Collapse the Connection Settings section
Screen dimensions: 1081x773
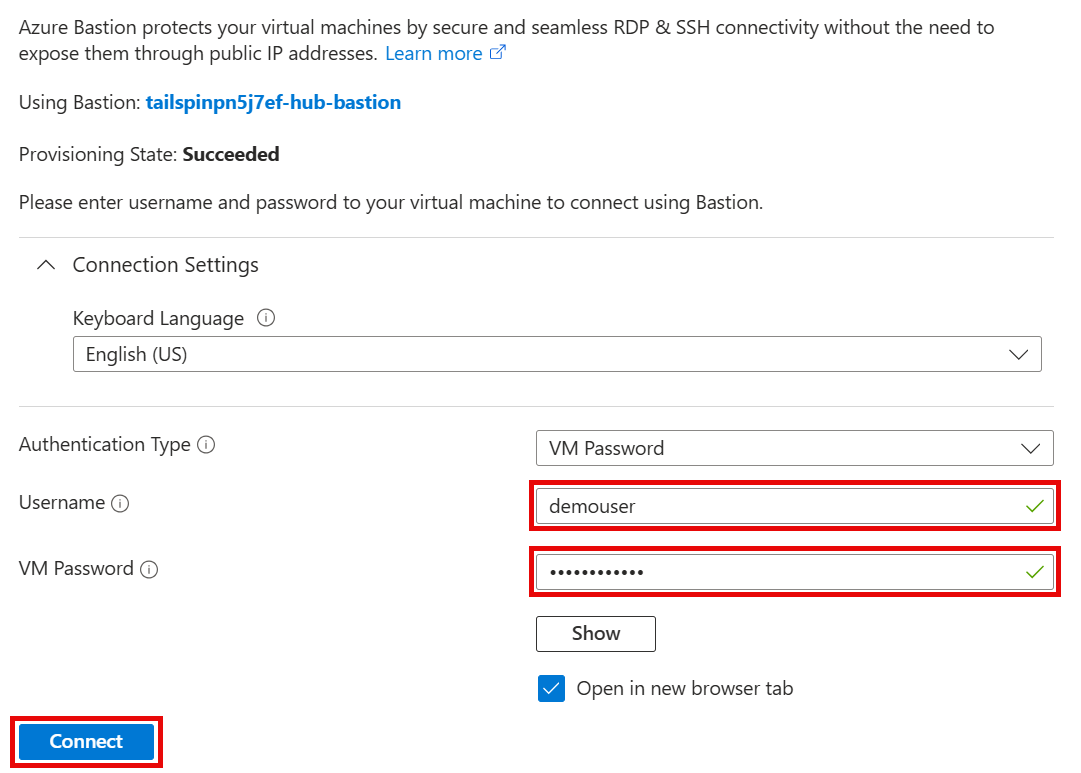point(45,264)
